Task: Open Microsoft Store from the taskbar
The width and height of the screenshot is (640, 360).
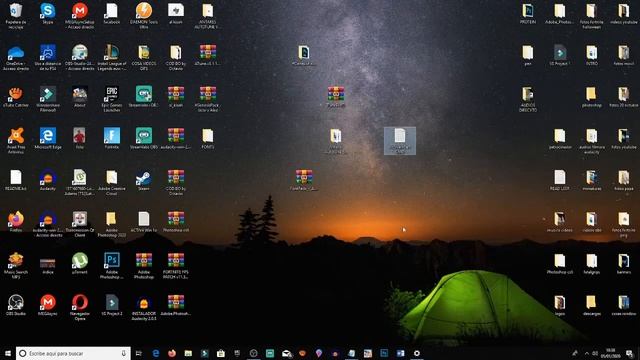Action: point(221,353)
